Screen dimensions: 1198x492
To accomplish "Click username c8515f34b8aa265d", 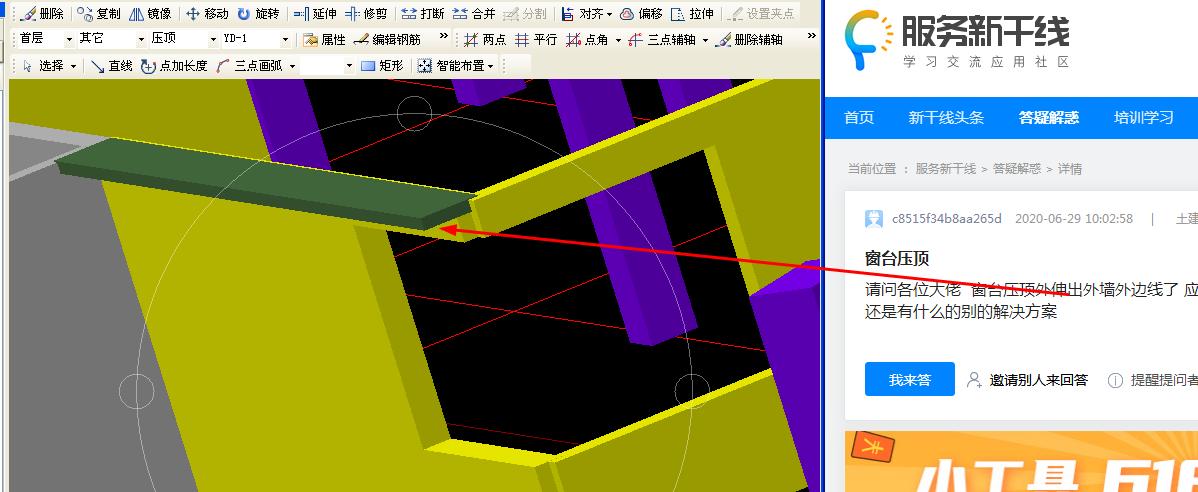I will [947, 218].
